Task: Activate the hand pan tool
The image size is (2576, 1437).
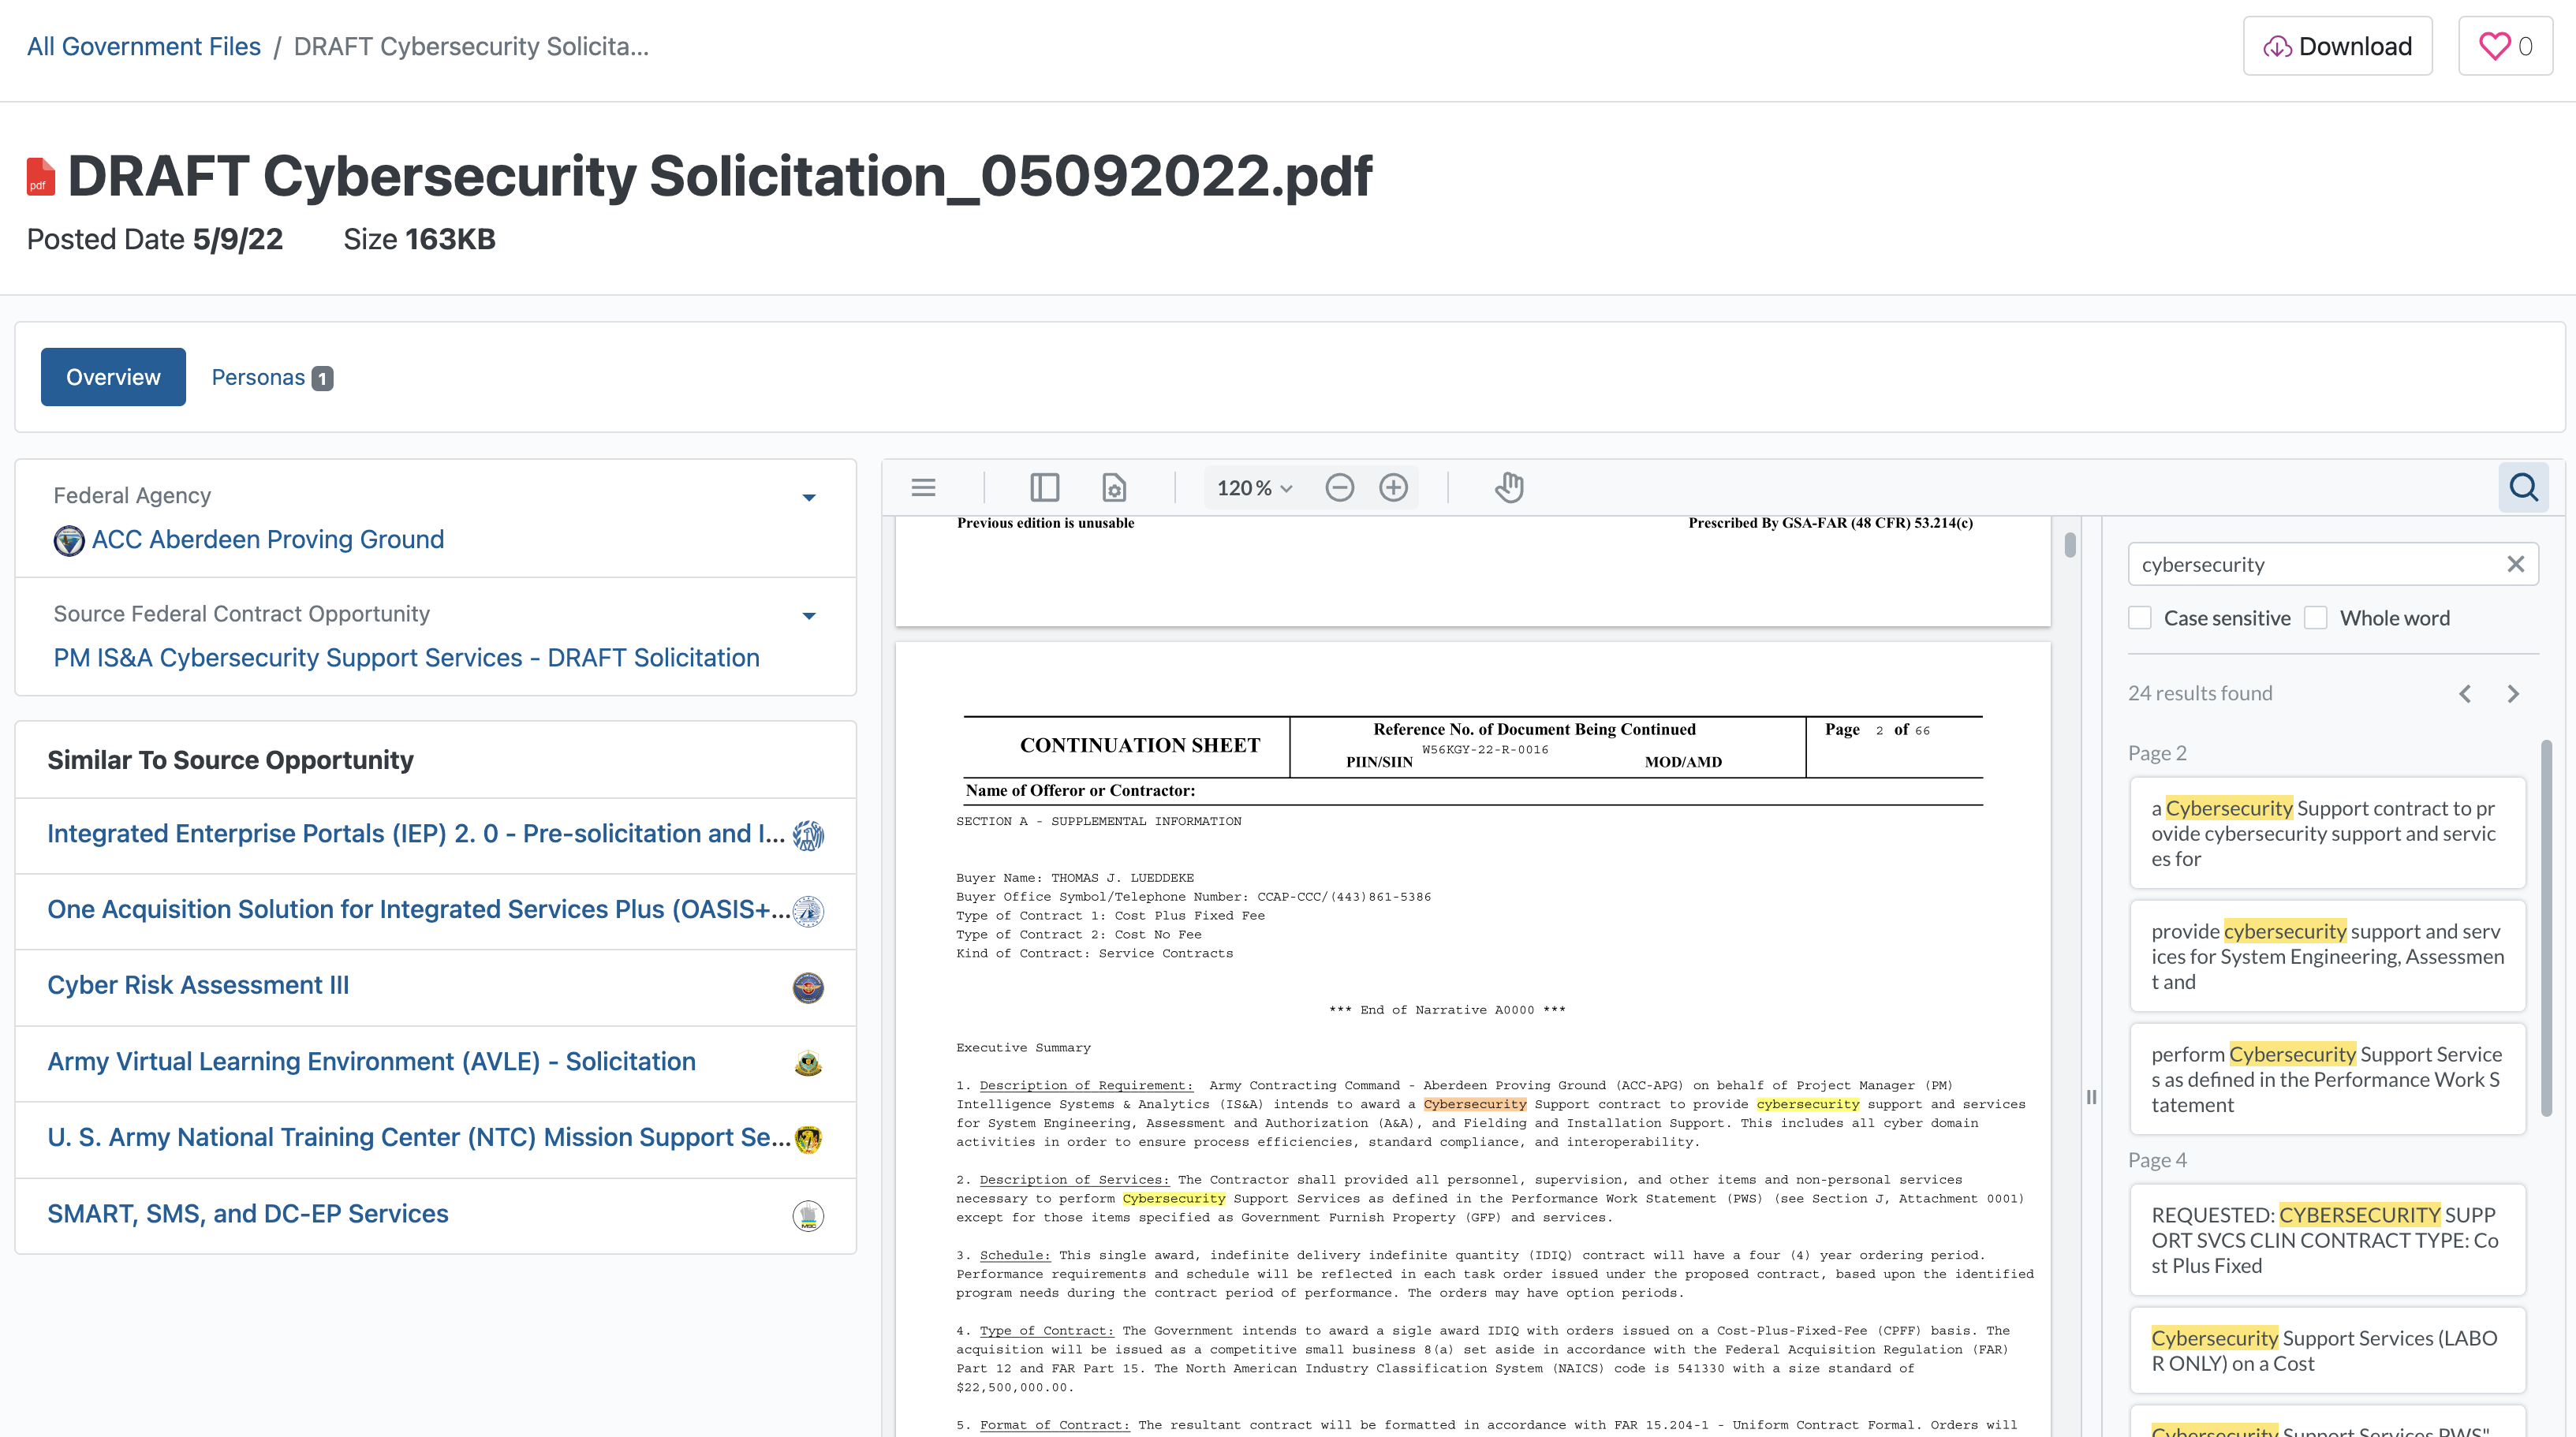Action: coord(1509,488)
